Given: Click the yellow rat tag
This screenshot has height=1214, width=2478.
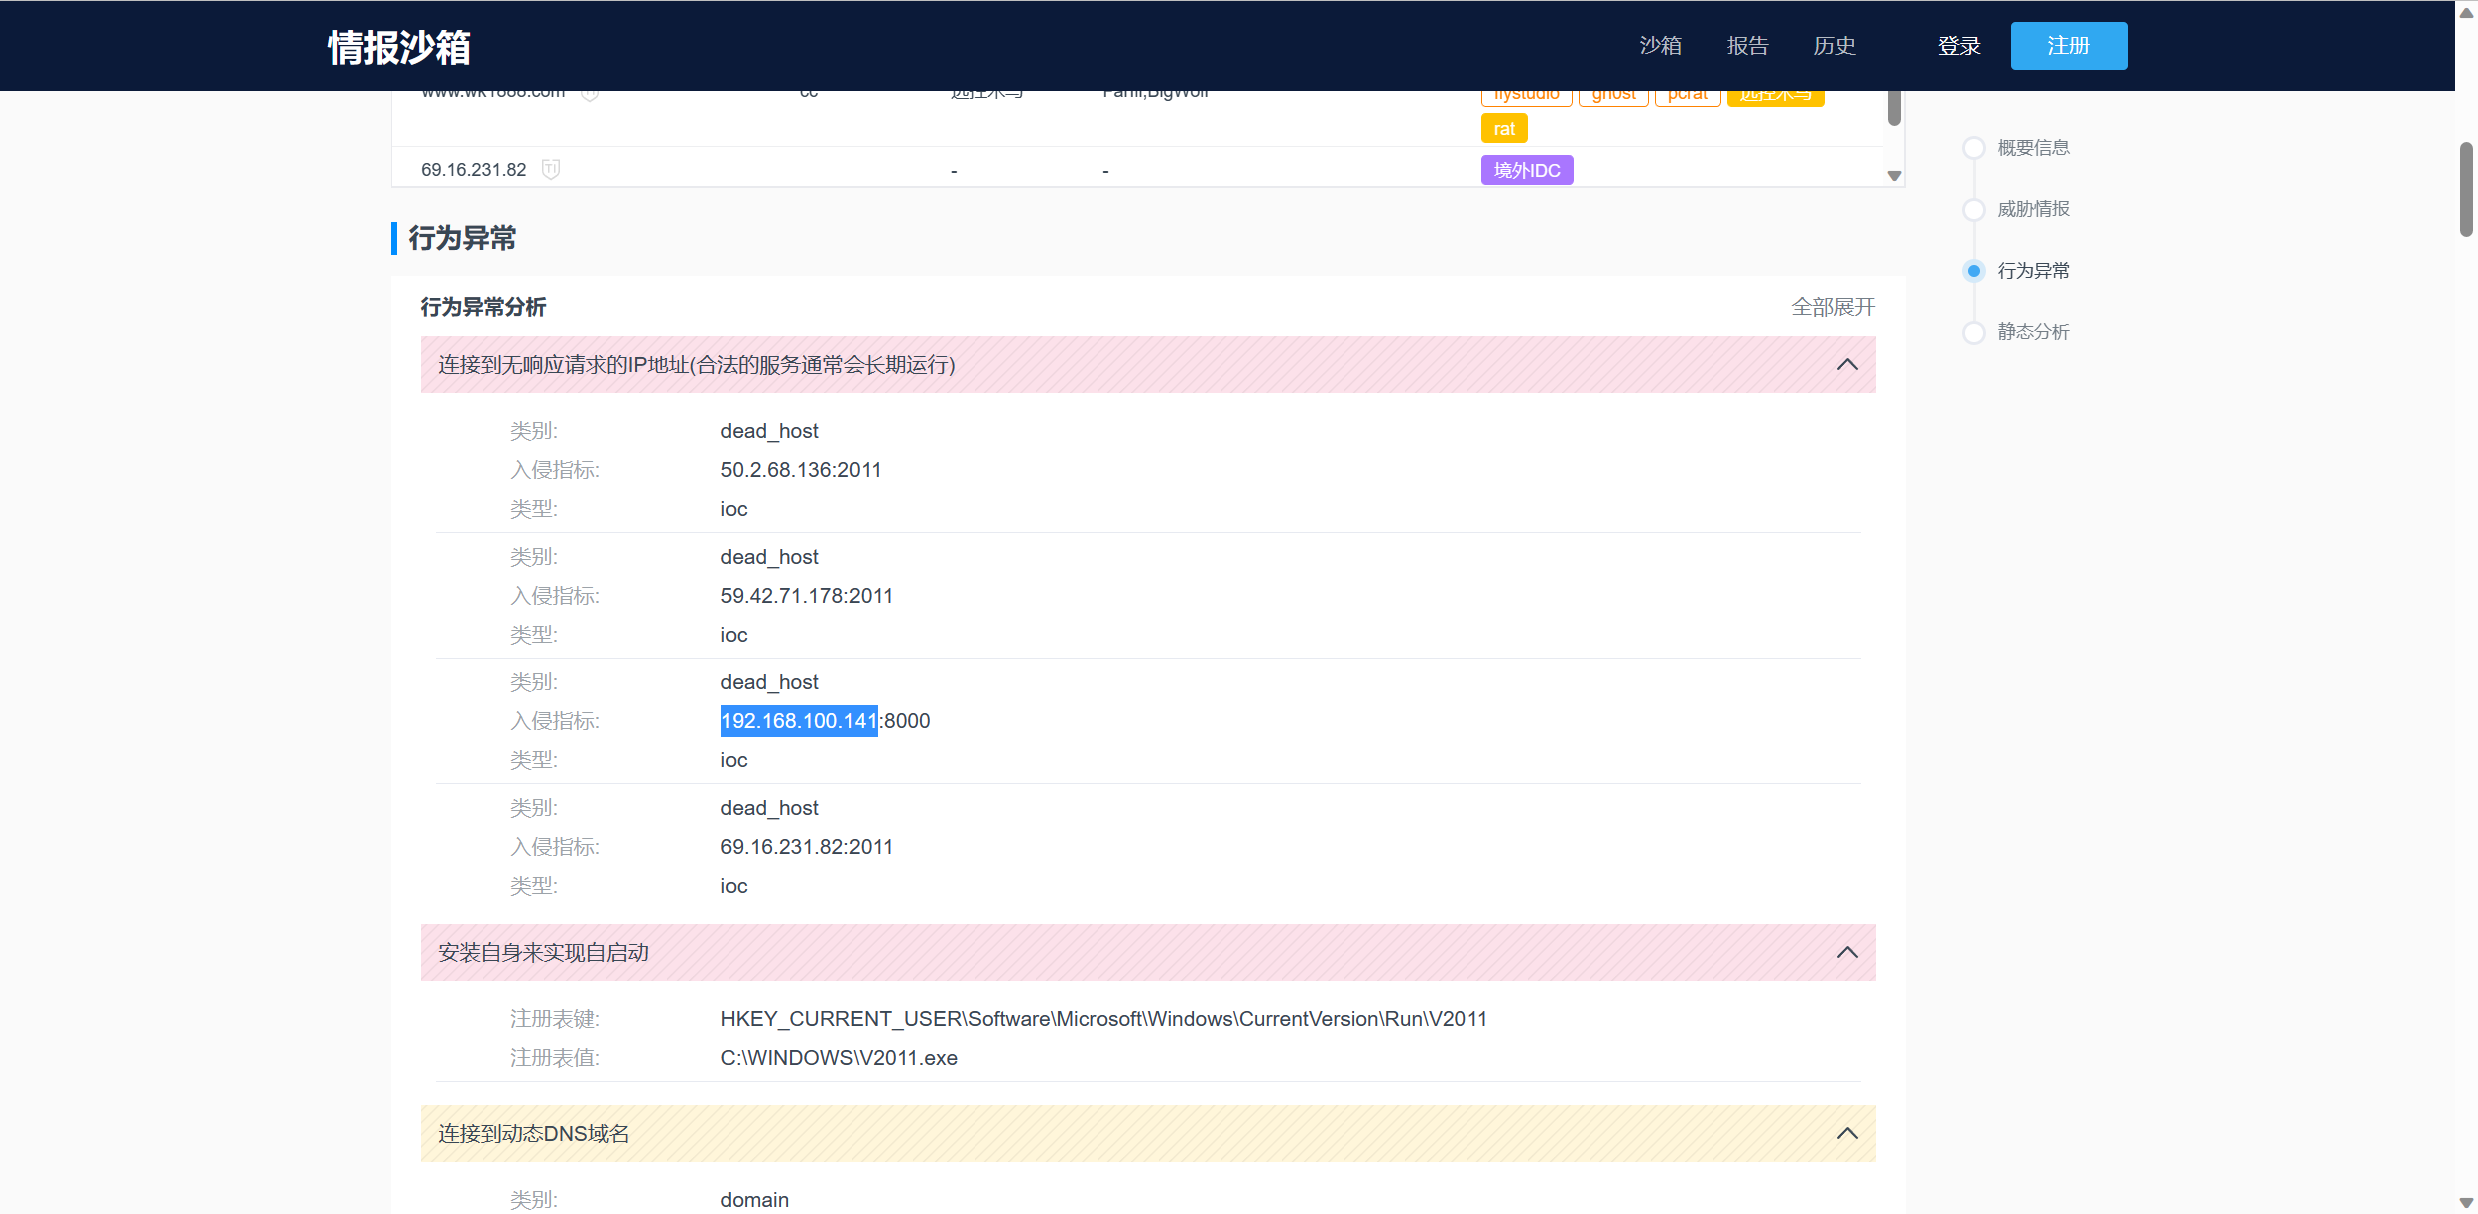Looking at the screenshot, I should 1503,129.
